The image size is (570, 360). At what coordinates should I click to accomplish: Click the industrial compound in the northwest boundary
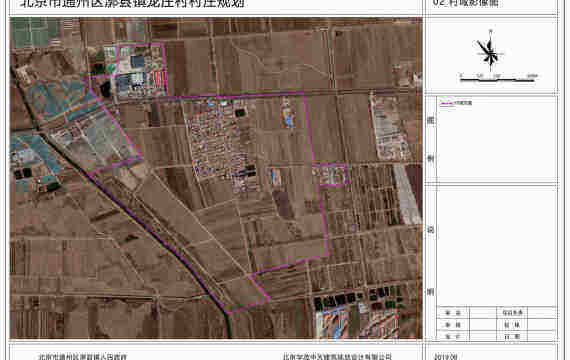[140, 69]
